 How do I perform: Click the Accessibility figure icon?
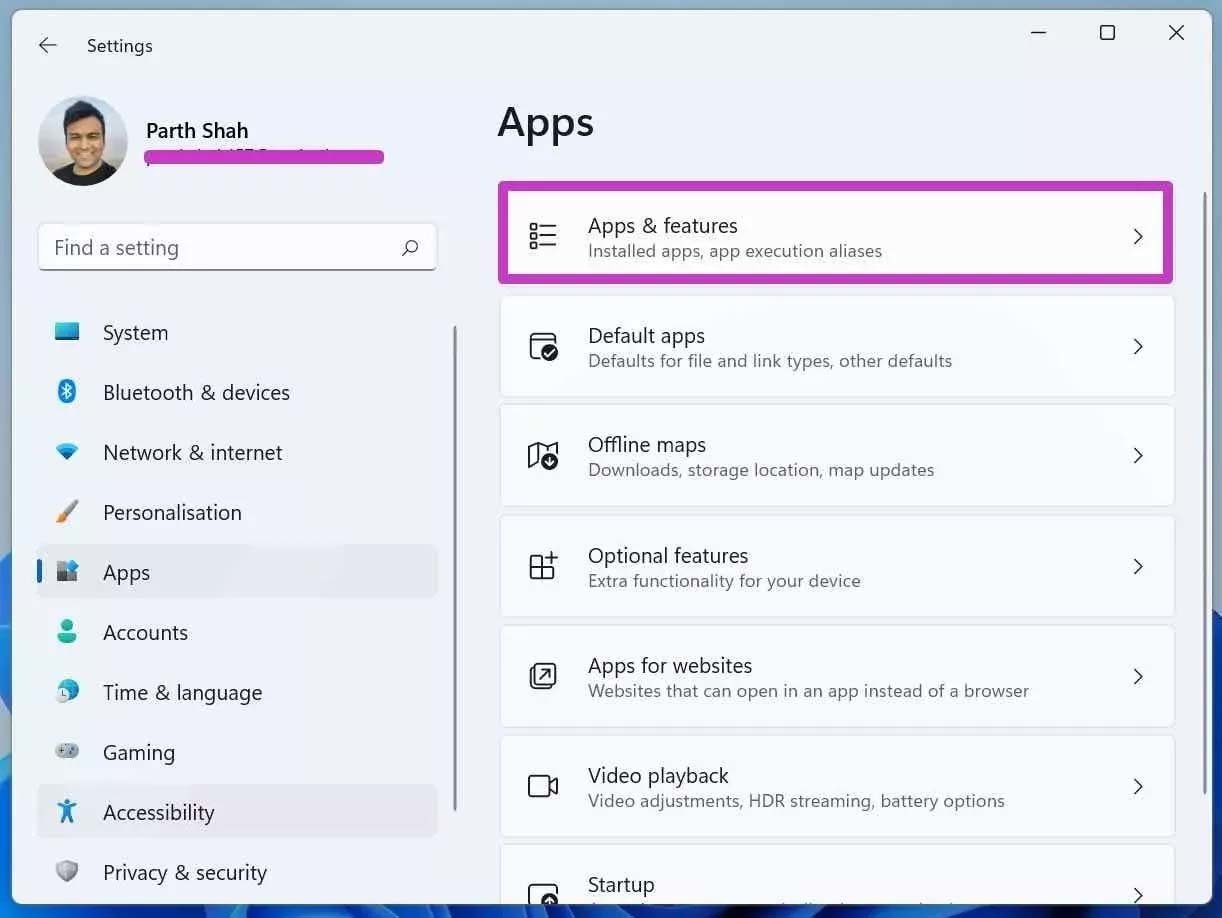coord(67,811)
